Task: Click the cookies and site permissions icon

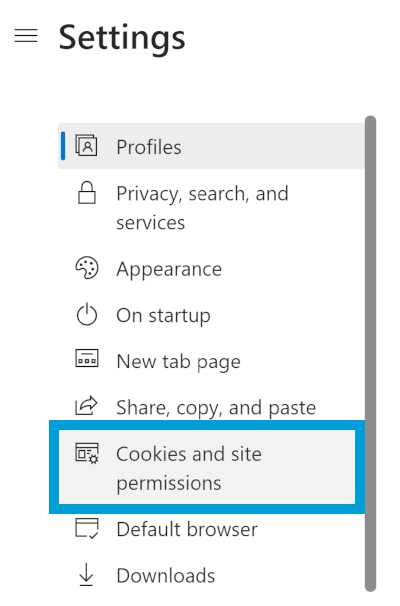Action: (87, 453)
